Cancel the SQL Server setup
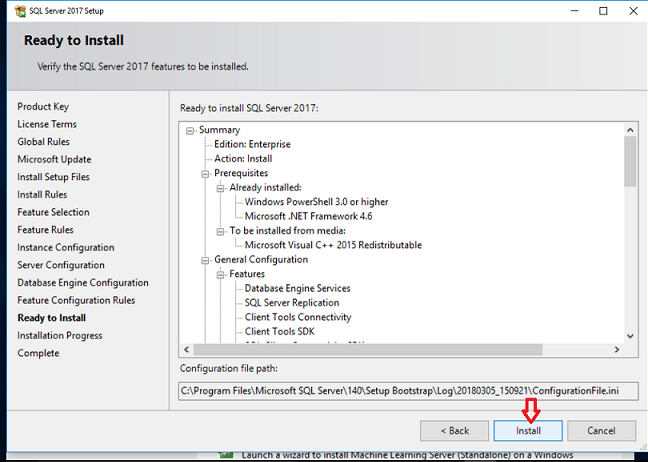This screenshot has height=462, width=648. pos(601,430)
